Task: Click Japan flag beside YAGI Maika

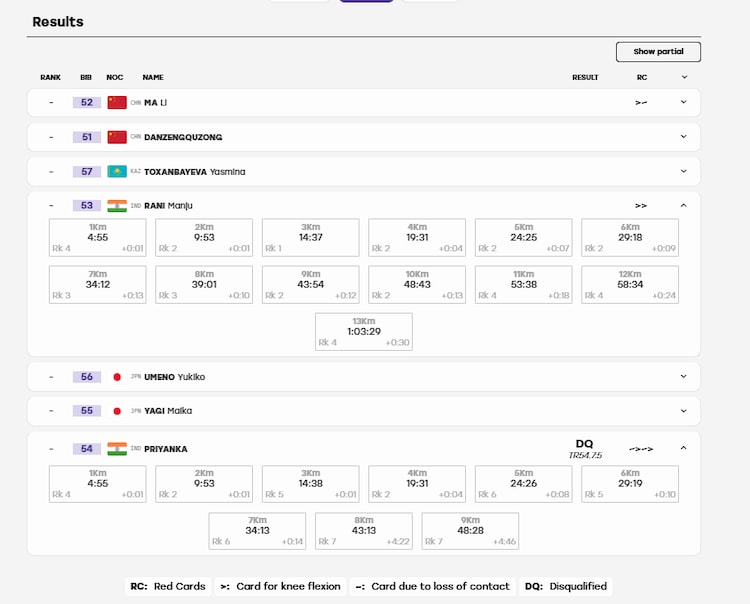Action: tap(117, 411)
